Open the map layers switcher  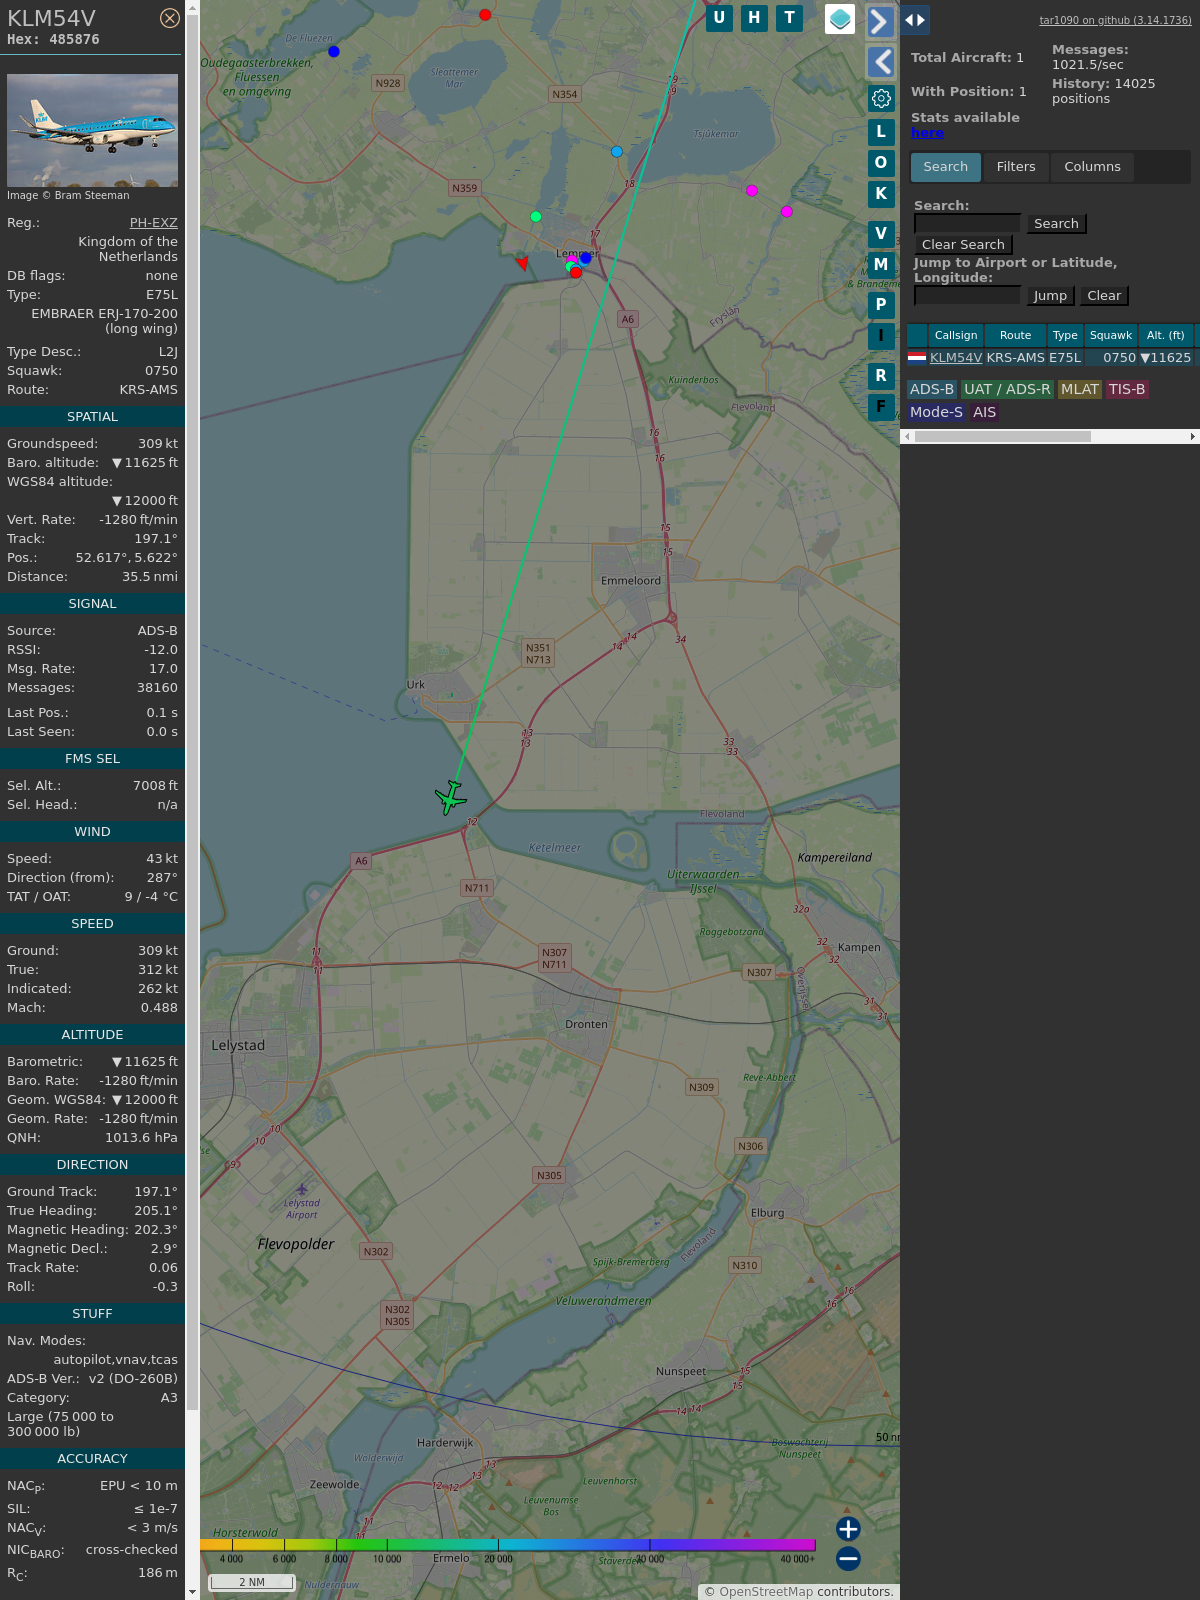(x=840, y=19)
